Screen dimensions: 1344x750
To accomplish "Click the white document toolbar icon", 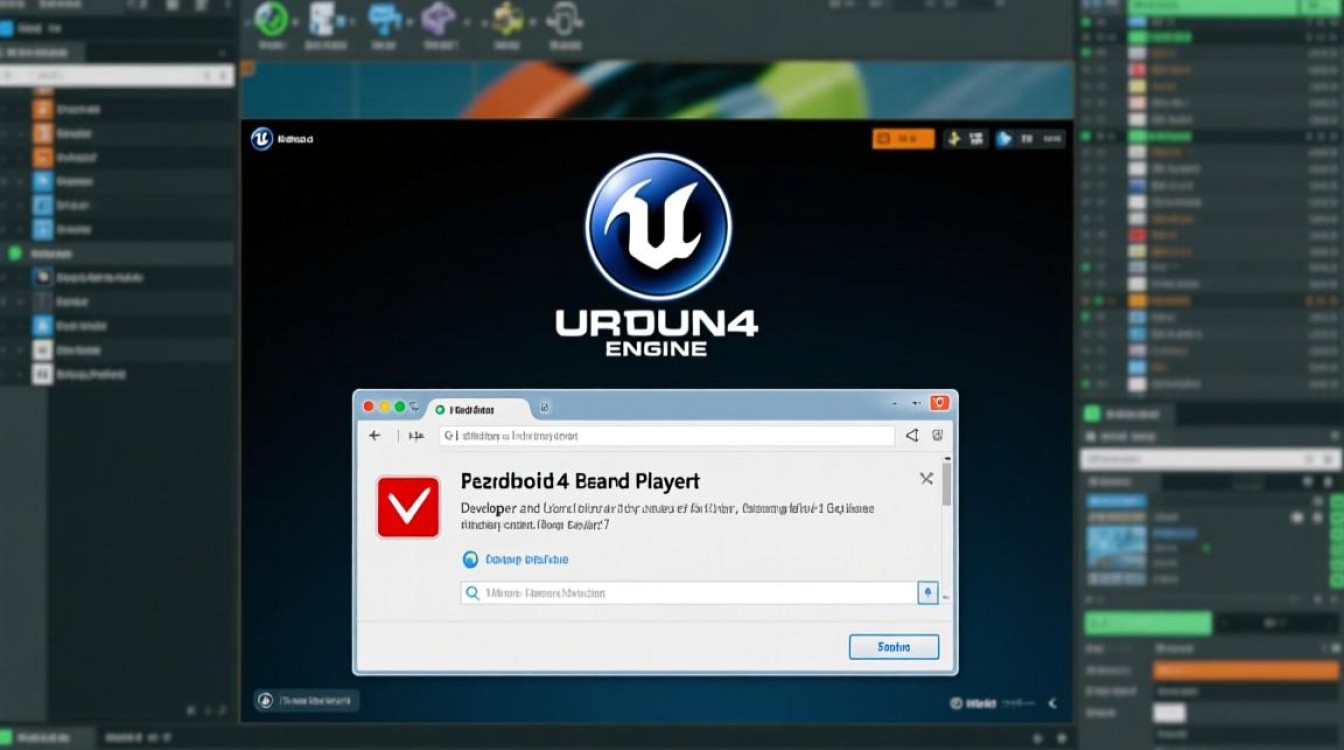I will 325,18.
